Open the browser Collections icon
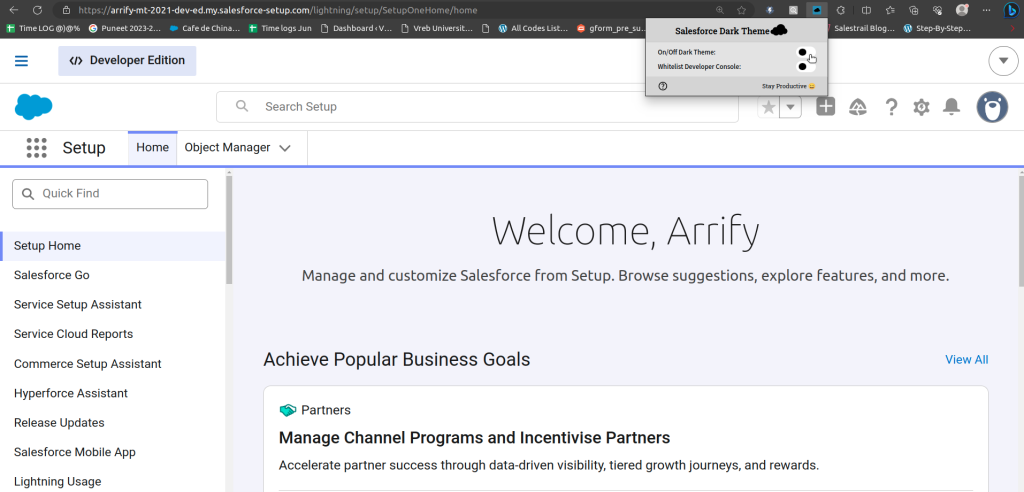The image size is (1024, 492). click(914, 10)
